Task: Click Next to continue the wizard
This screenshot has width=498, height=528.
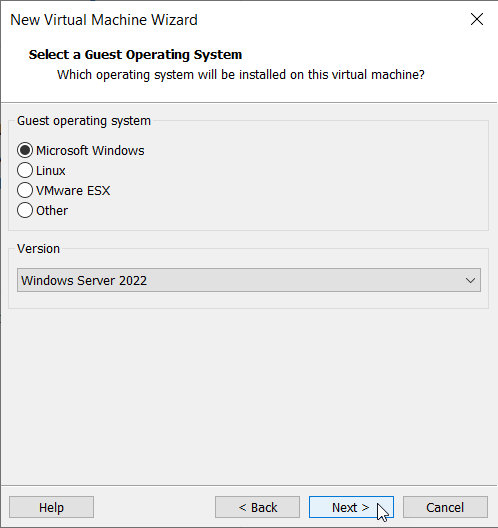Action: click(351, 507)
